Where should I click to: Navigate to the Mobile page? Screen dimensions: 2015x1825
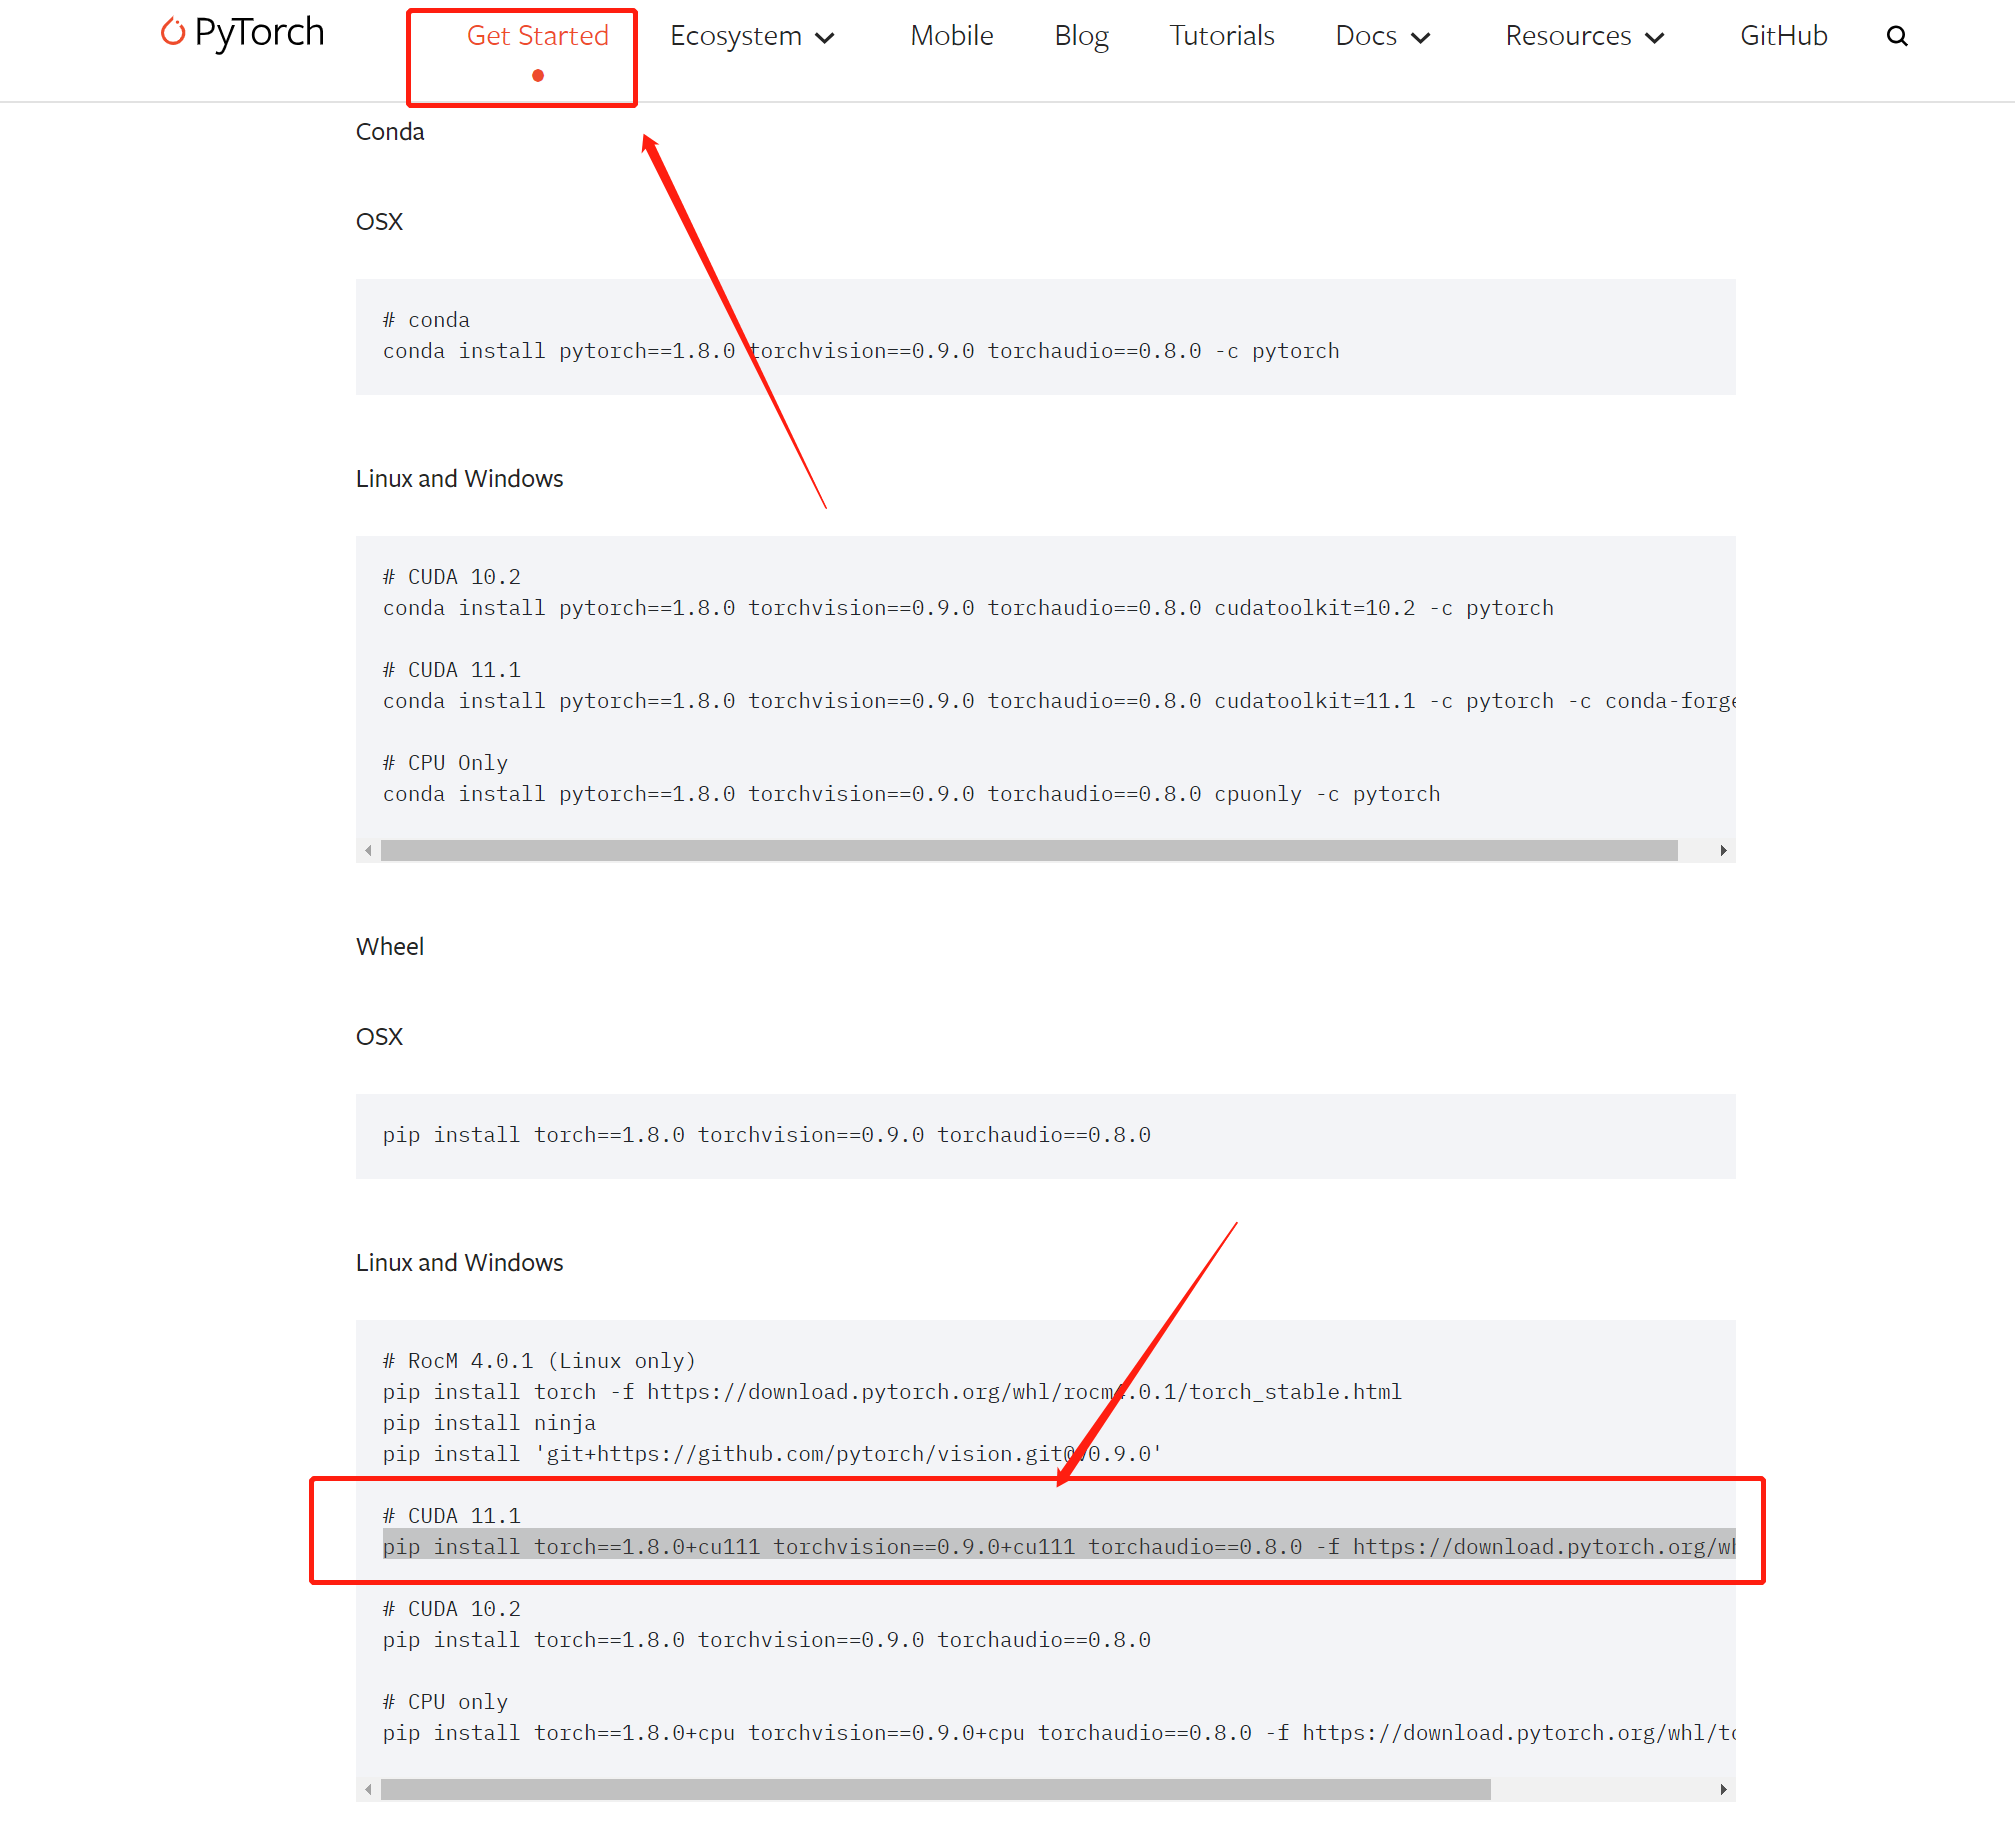click(951, 36)
